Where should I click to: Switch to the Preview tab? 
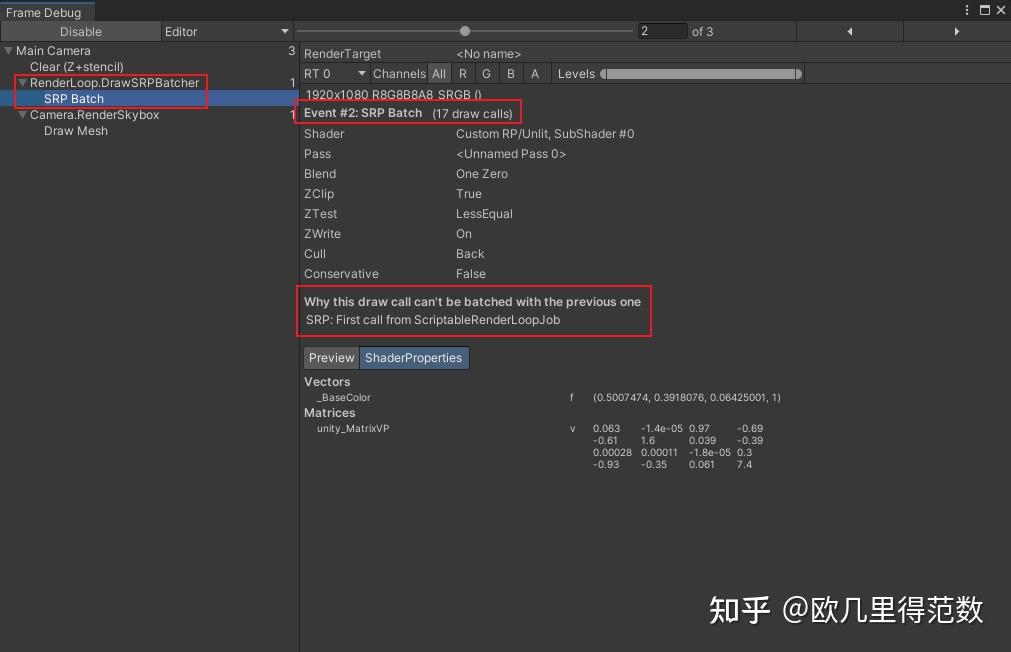pos(331,357)
